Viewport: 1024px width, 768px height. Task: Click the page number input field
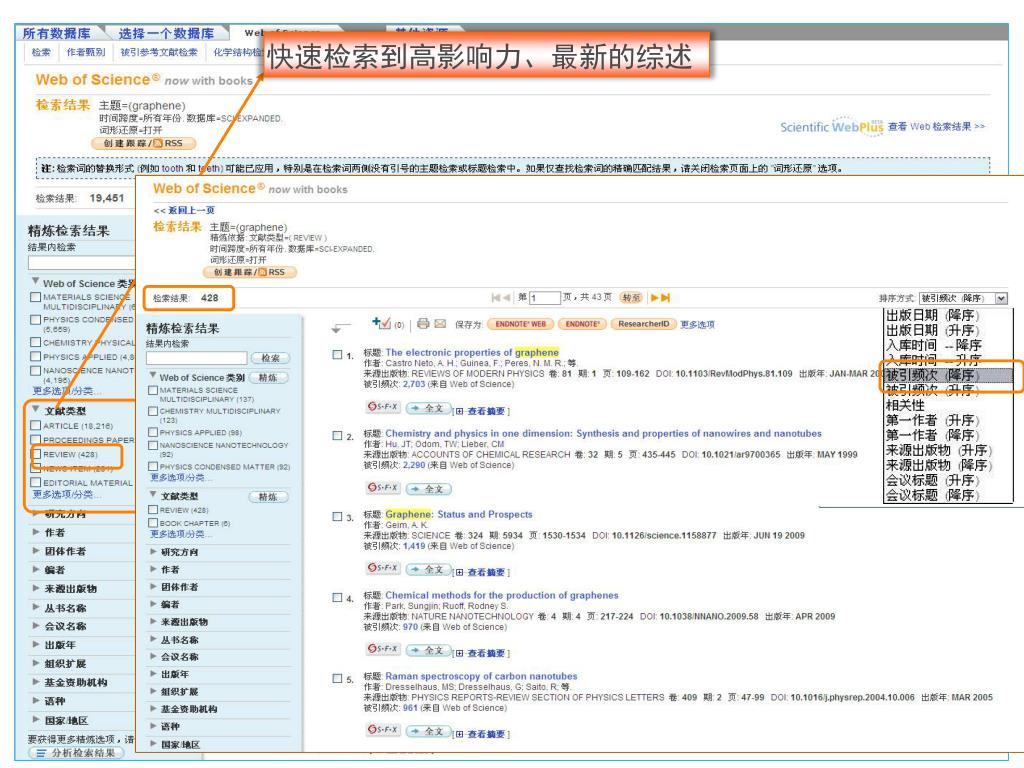(545, 298)
